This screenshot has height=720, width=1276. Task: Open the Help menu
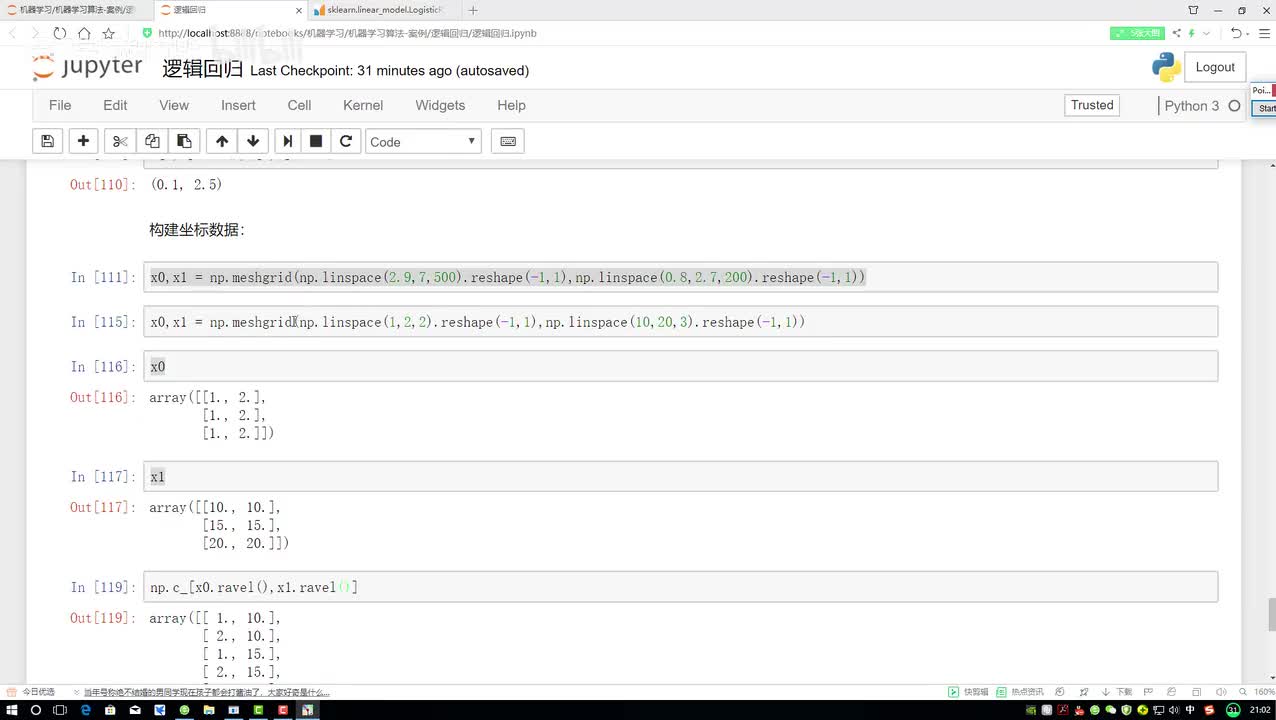pyautogui.click(x=511, y=105)
